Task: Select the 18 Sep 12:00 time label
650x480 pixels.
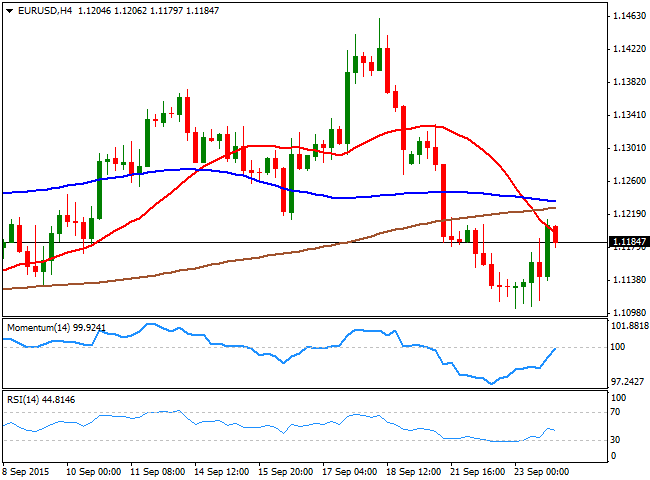Action: [x=414, y=472]
